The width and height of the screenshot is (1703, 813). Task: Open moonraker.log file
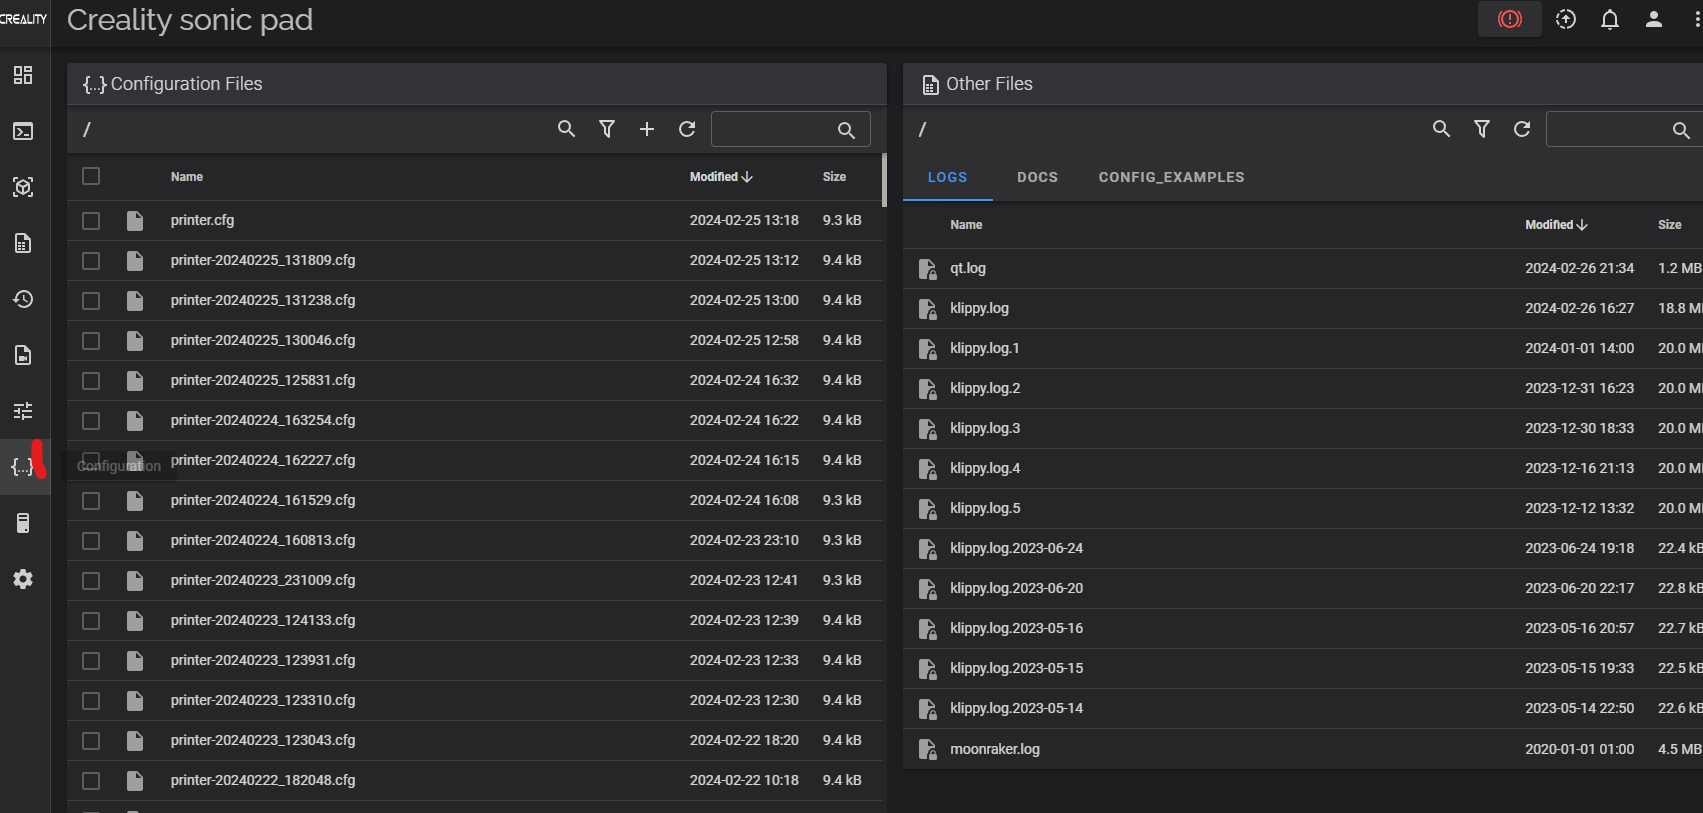994,749
